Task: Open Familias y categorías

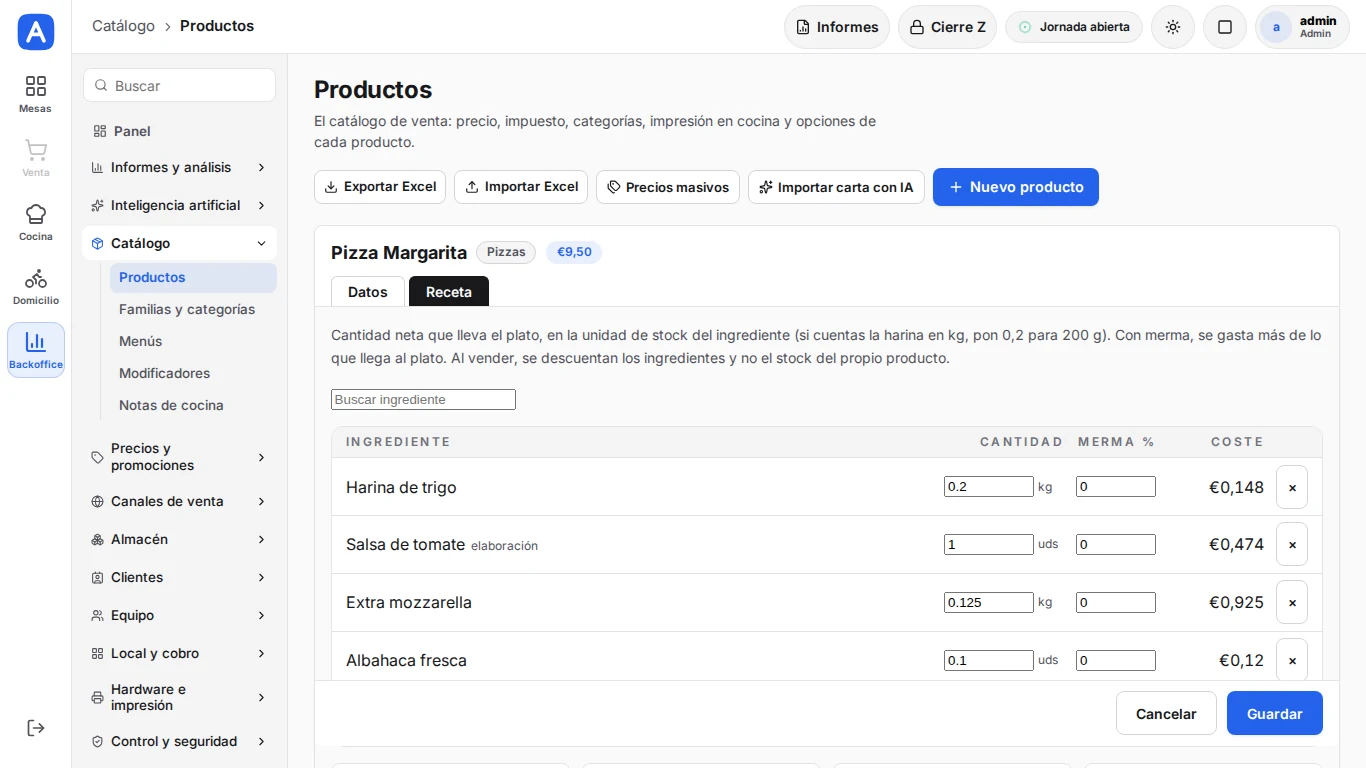Action: point(193,309)
